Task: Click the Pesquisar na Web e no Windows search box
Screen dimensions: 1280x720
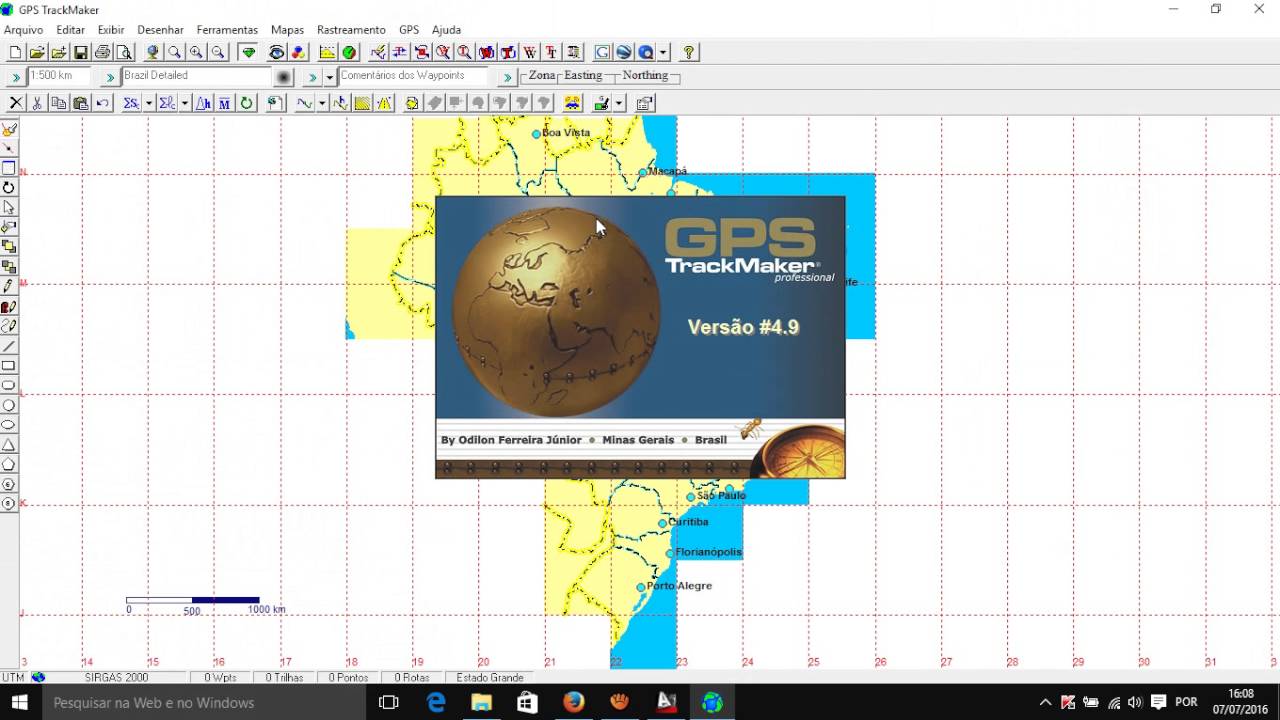Action: 205,702
